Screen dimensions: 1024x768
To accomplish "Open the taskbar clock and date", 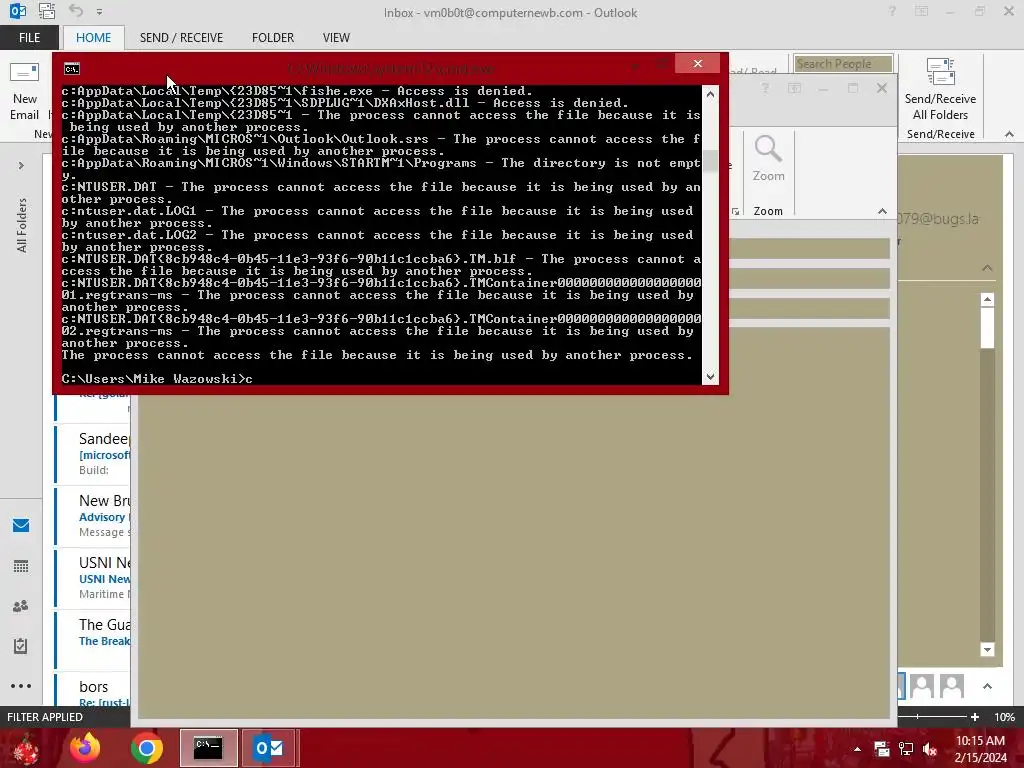I will [980, 749].
